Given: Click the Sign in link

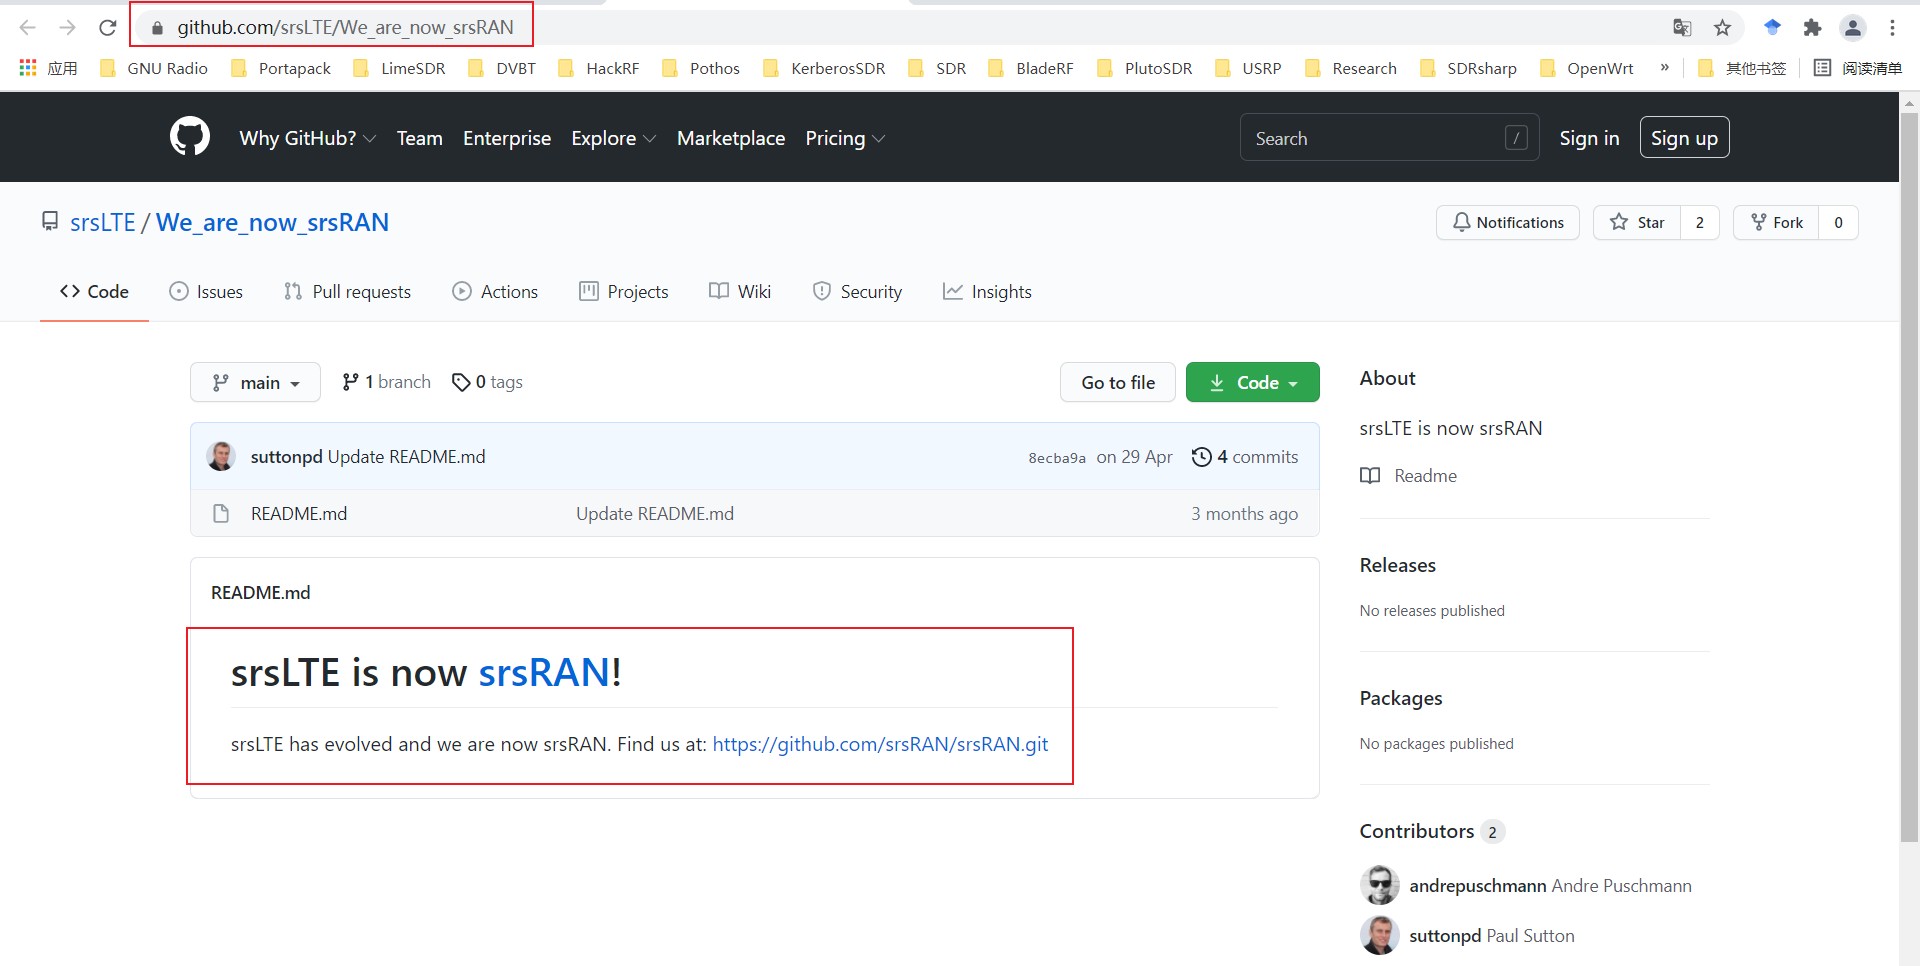Looking at the screenshot, I should (1589, 138).
